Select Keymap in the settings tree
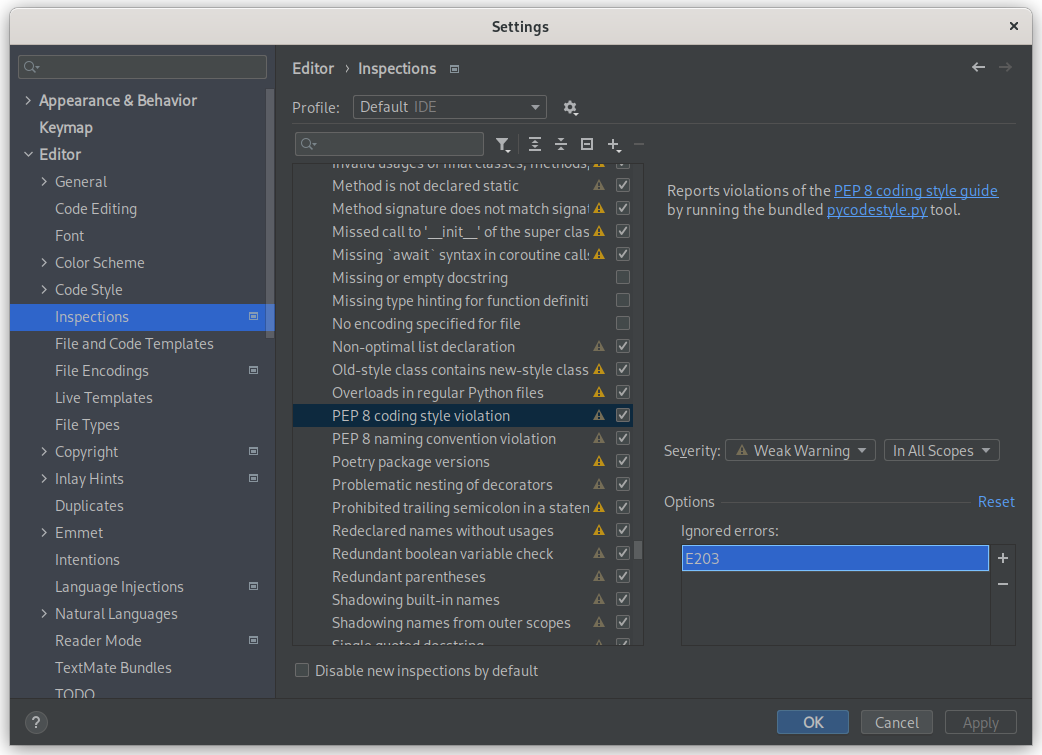This screenshot has width=1042, height=755. [x=66, y=128]
